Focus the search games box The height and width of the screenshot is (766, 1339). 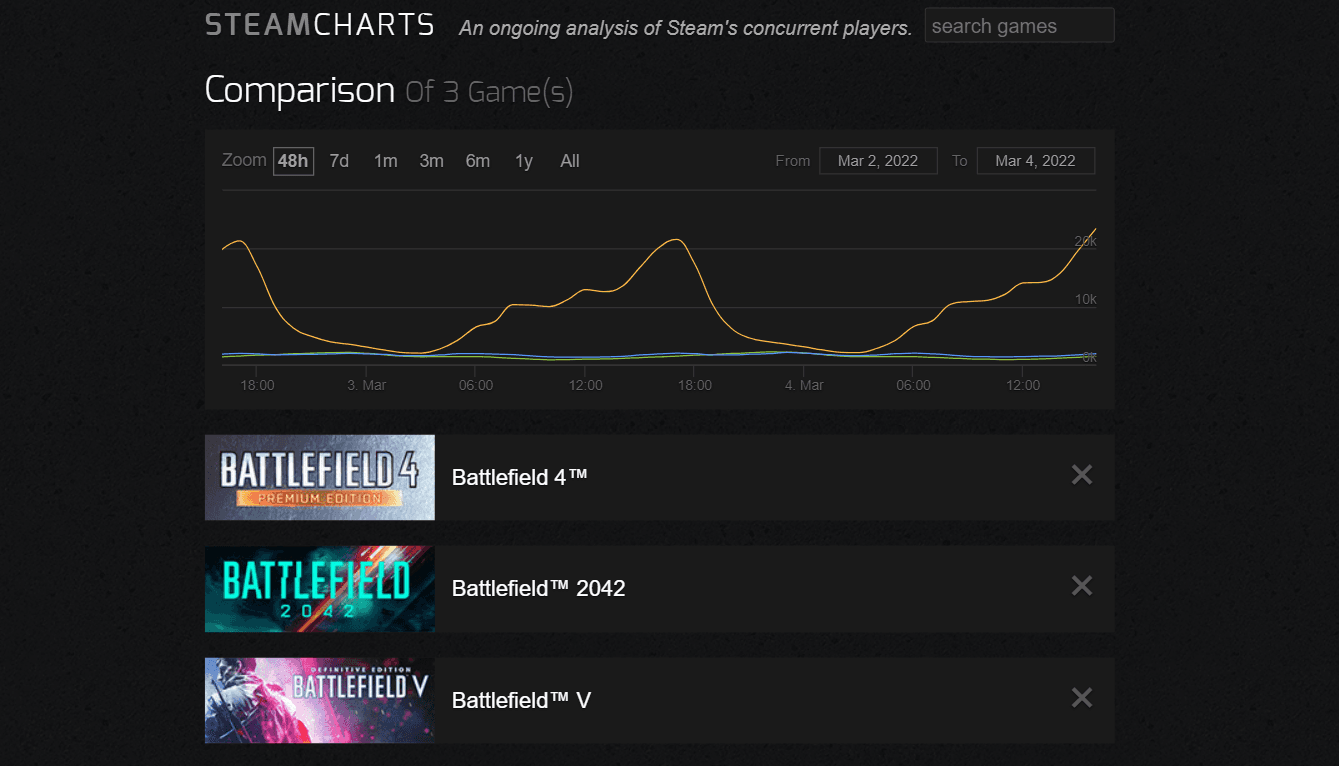(1018, 26)
